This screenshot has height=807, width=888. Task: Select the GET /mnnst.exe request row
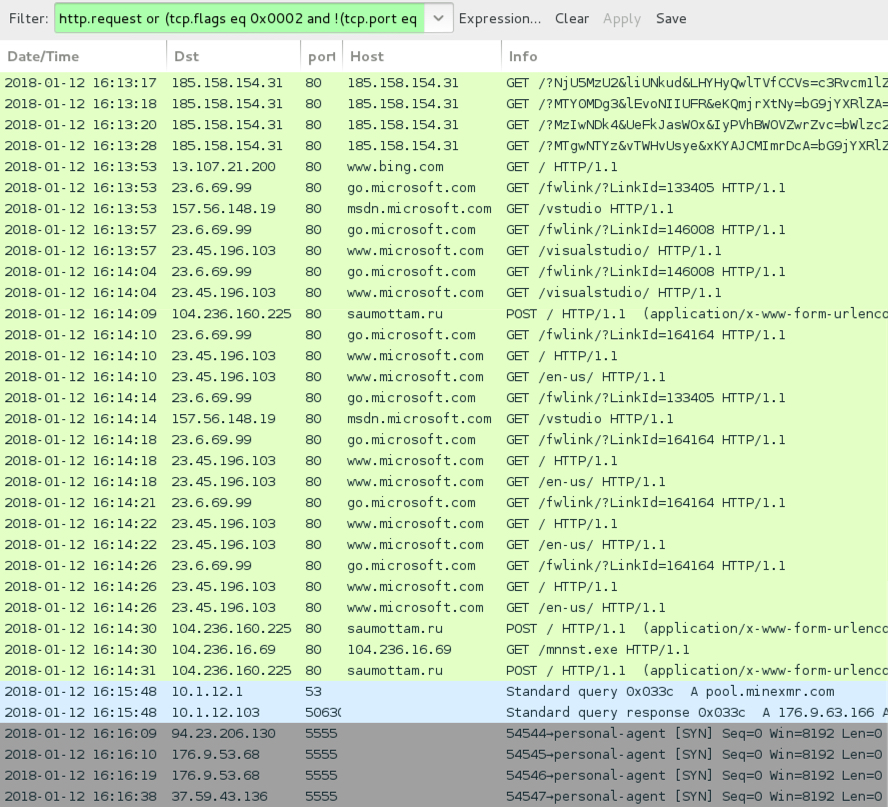click(x=444, y=648)
